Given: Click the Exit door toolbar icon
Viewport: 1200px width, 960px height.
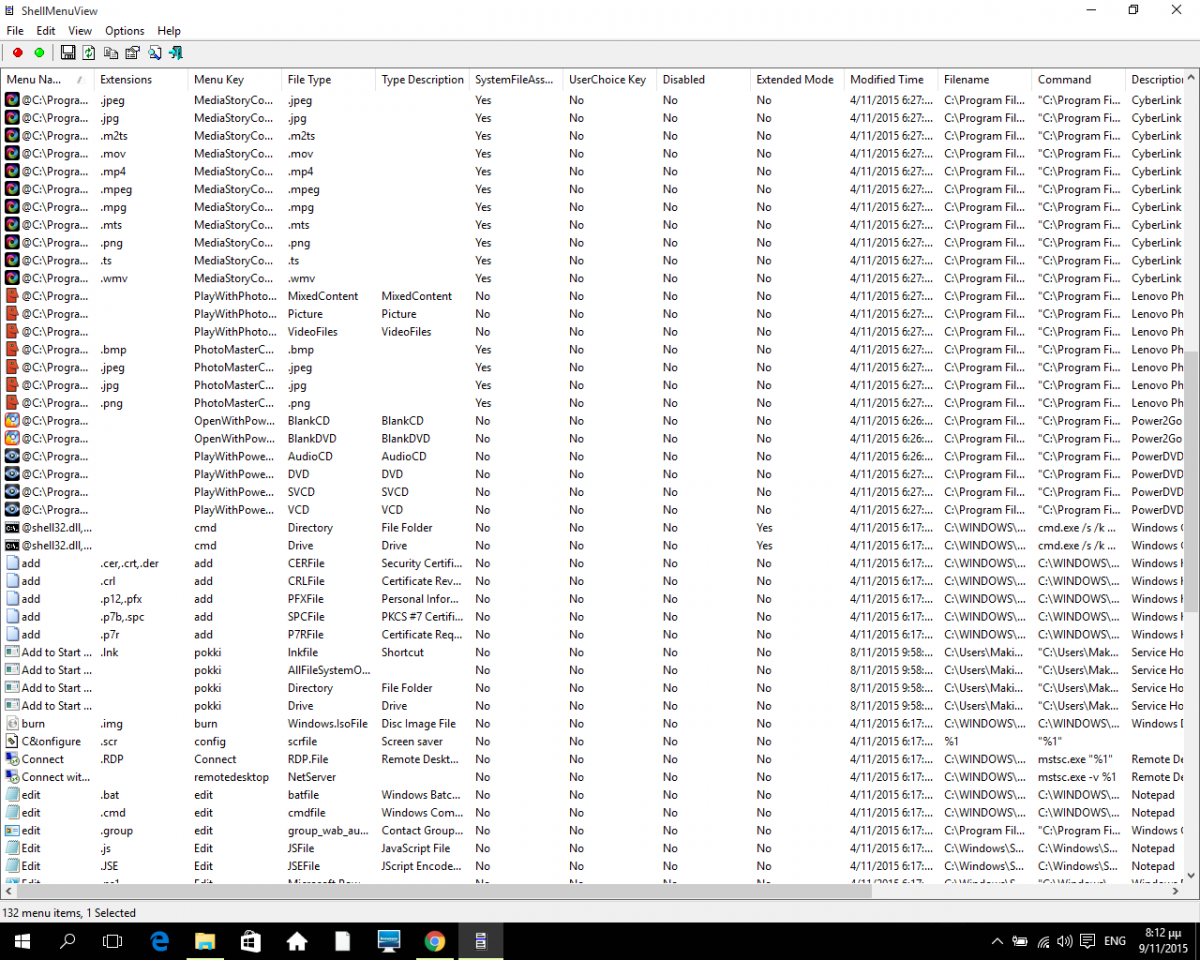Looking at the screenshot, I should pos(176,53).
